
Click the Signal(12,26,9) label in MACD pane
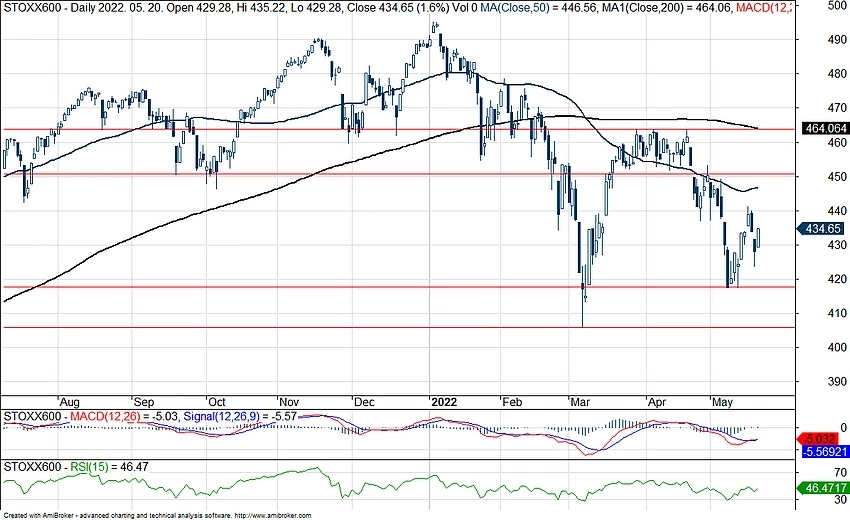pyautogui.click(x=228, y=415)
